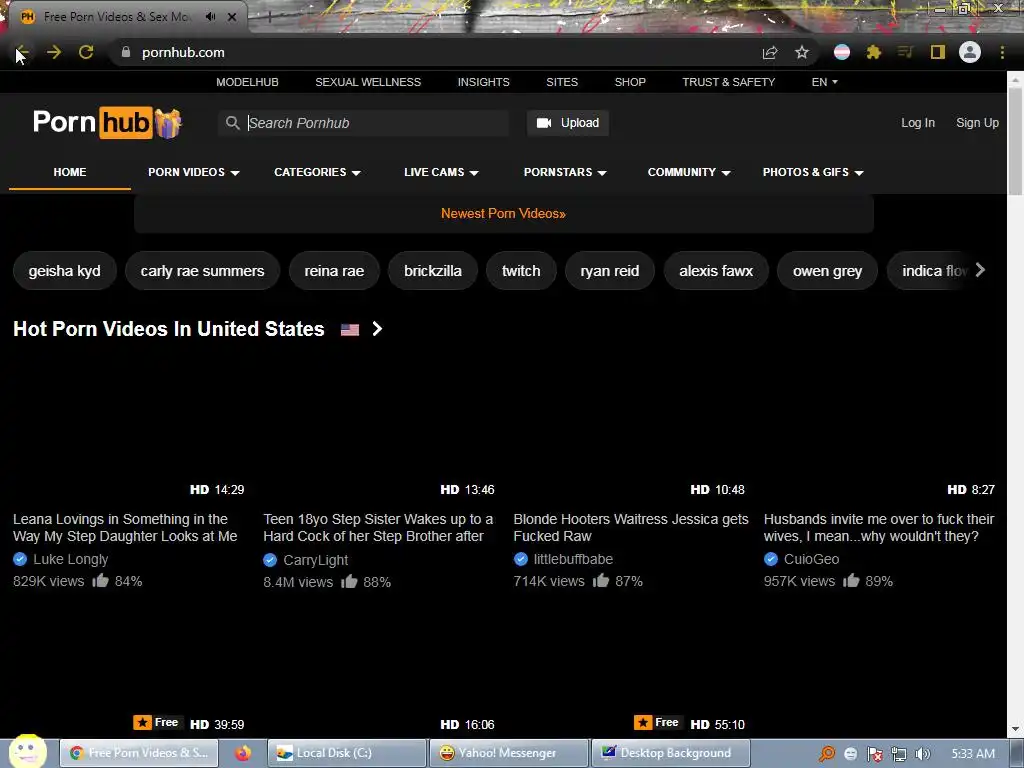Open the TRUST & SAFETY top menu link

(x=729, y=82)
